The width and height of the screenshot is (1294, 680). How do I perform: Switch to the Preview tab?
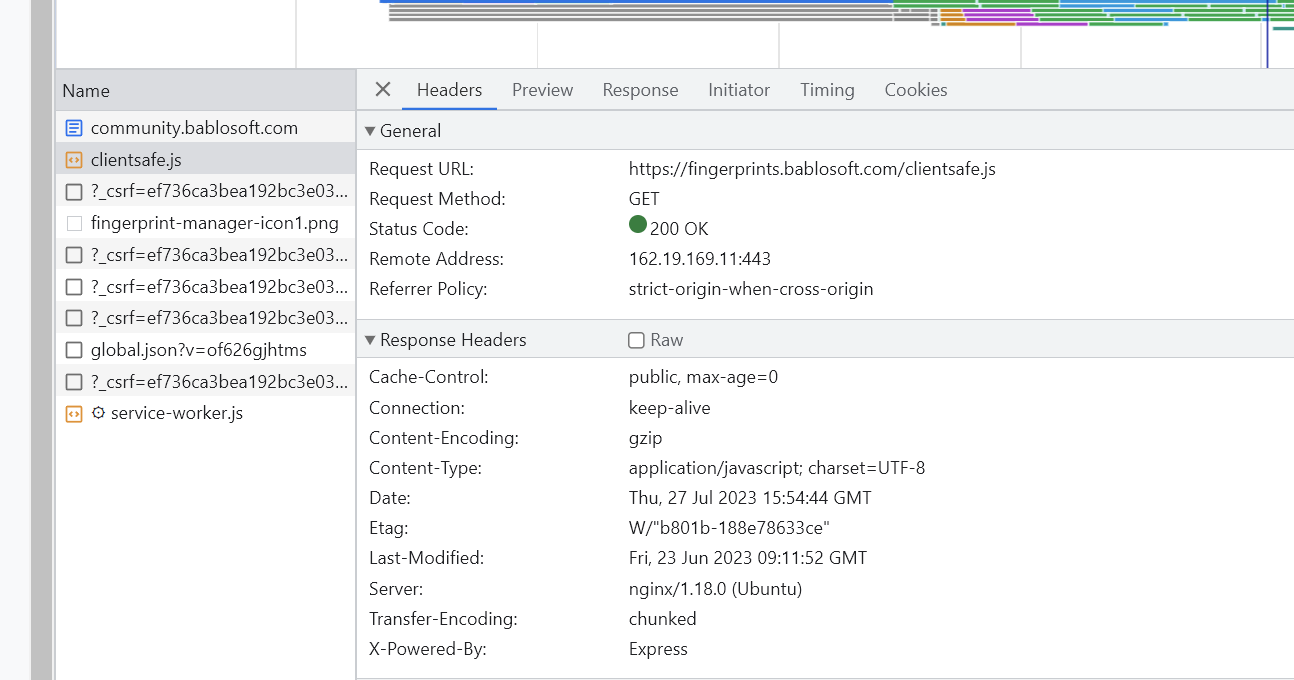click(542, 90)
